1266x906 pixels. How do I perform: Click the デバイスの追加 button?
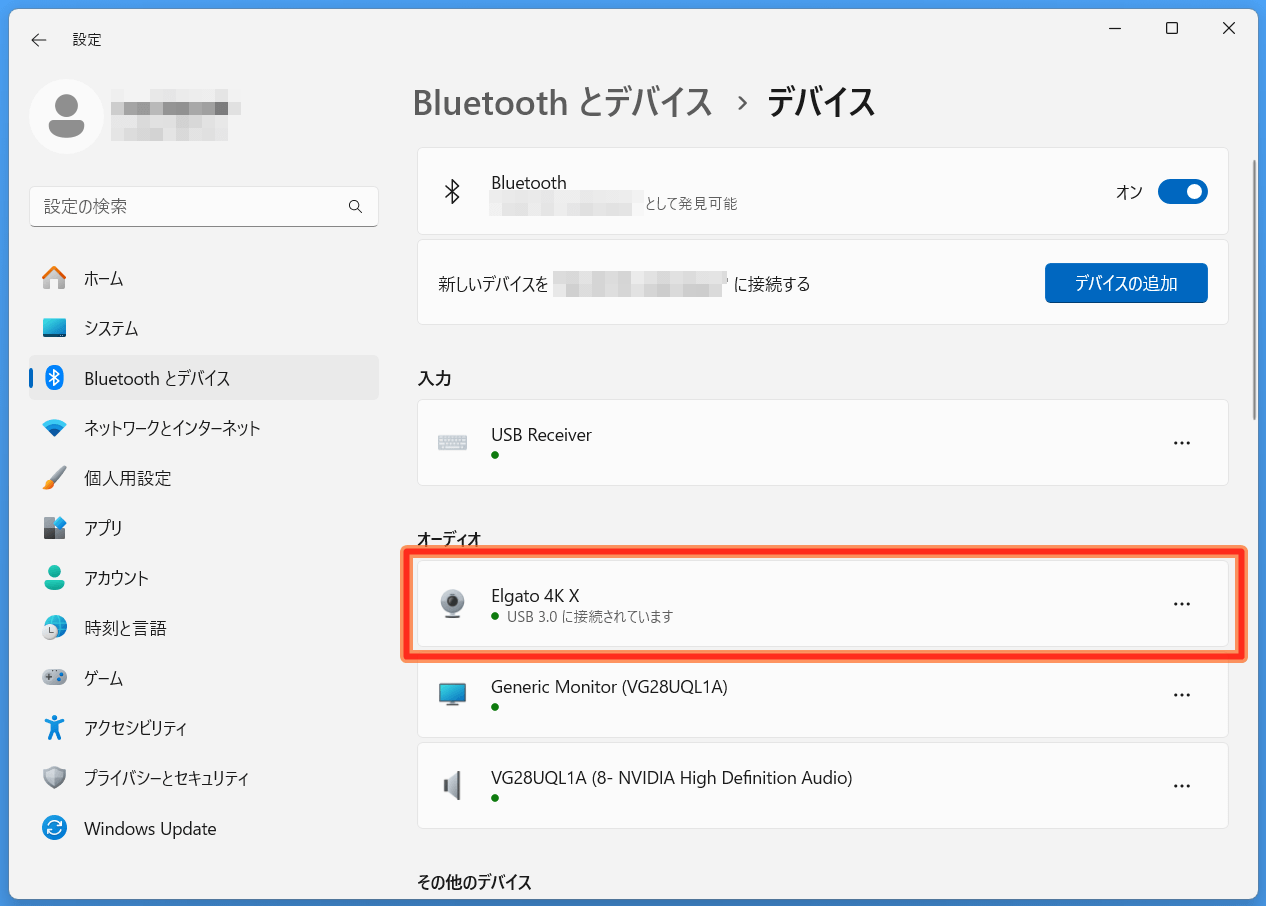tap(1126, 283)
